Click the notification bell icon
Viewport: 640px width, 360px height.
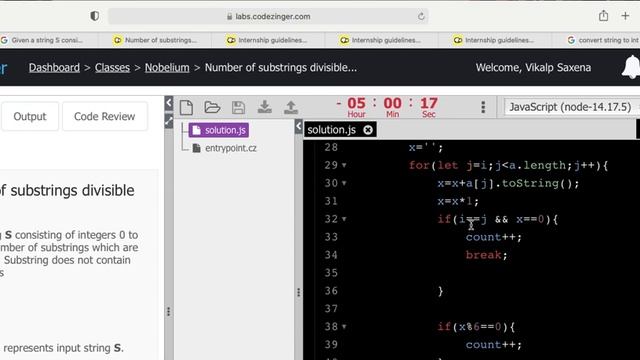coord(631,67)
